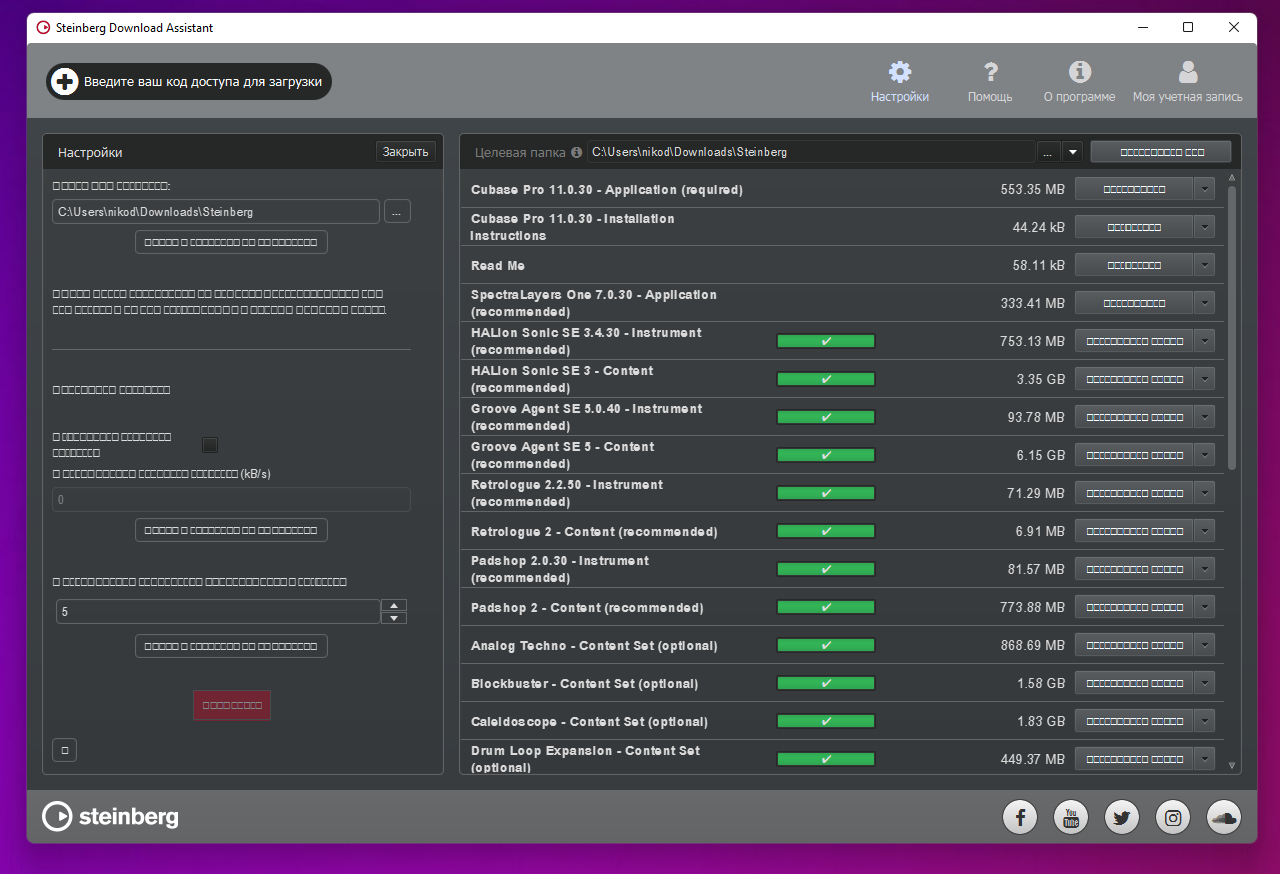Click the plus icon for access code entry
Screen dimensions: 1280x874
64,82
